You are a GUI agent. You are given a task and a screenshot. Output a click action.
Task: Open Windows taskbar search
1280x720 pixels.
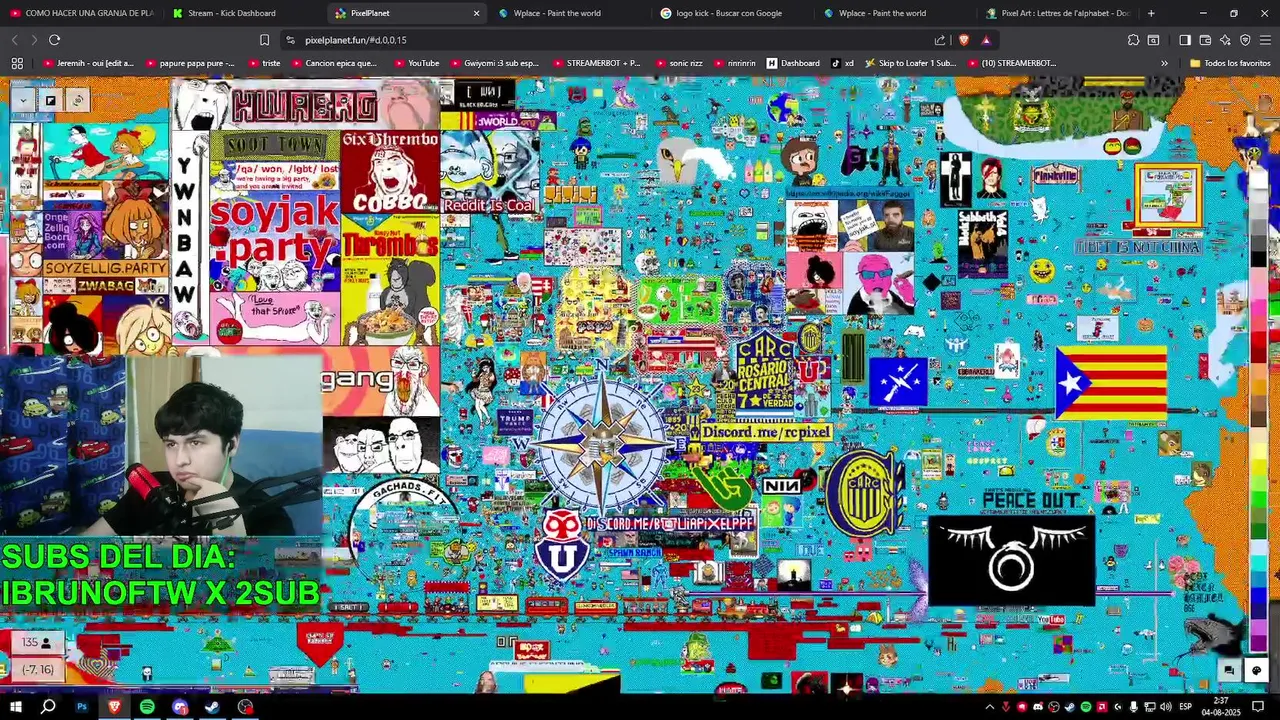[48, 707]
